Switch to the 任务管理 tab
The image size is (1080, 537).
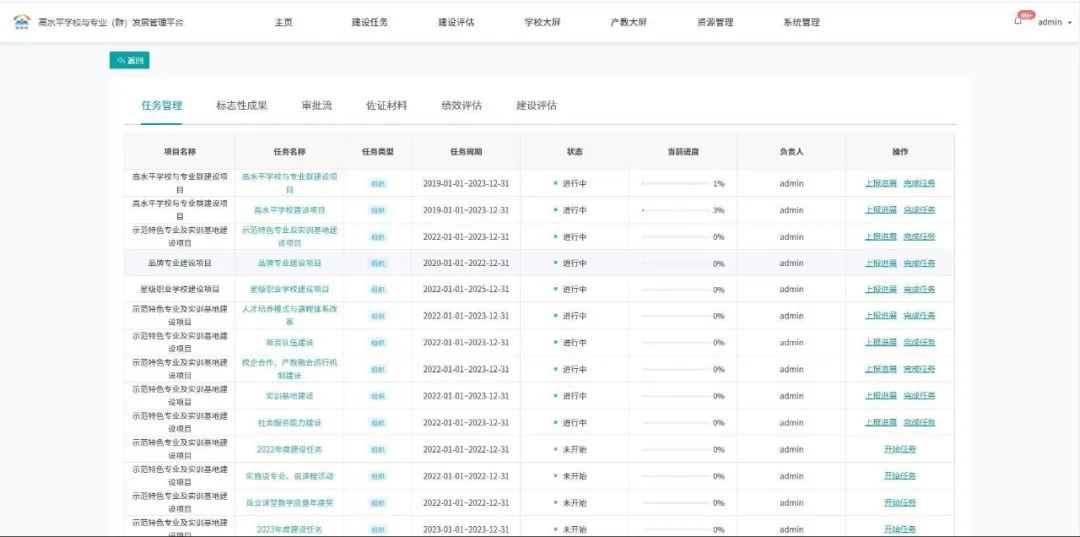162,105
